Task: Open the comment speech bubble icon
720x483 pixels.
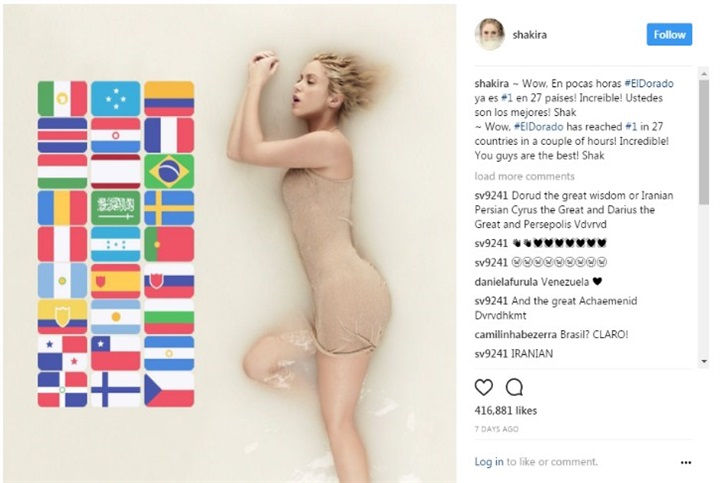Action: tap(514, 388)
